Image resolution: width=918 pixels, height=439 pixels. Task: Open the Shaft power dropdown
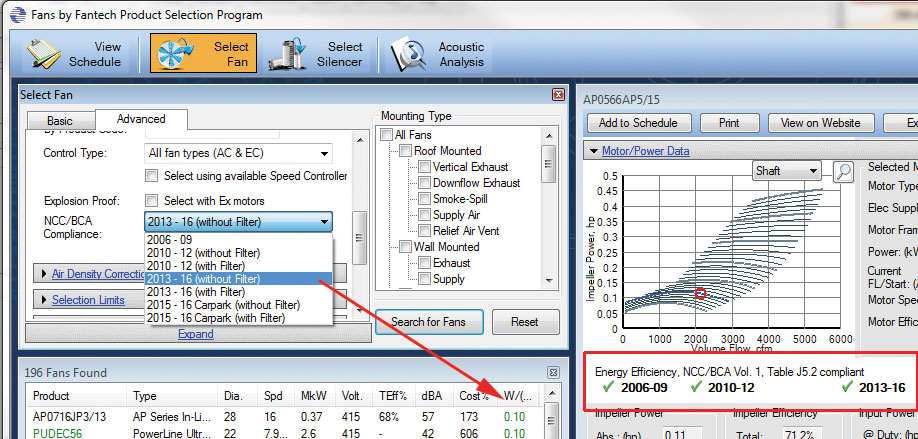click(786, 171)
